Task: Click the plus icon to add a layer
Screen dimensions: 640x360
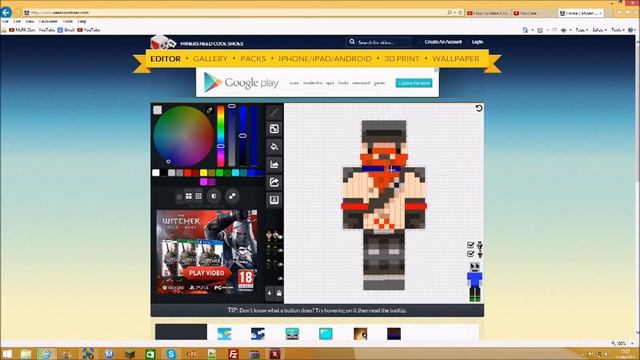Action: [x=269, y=293]
